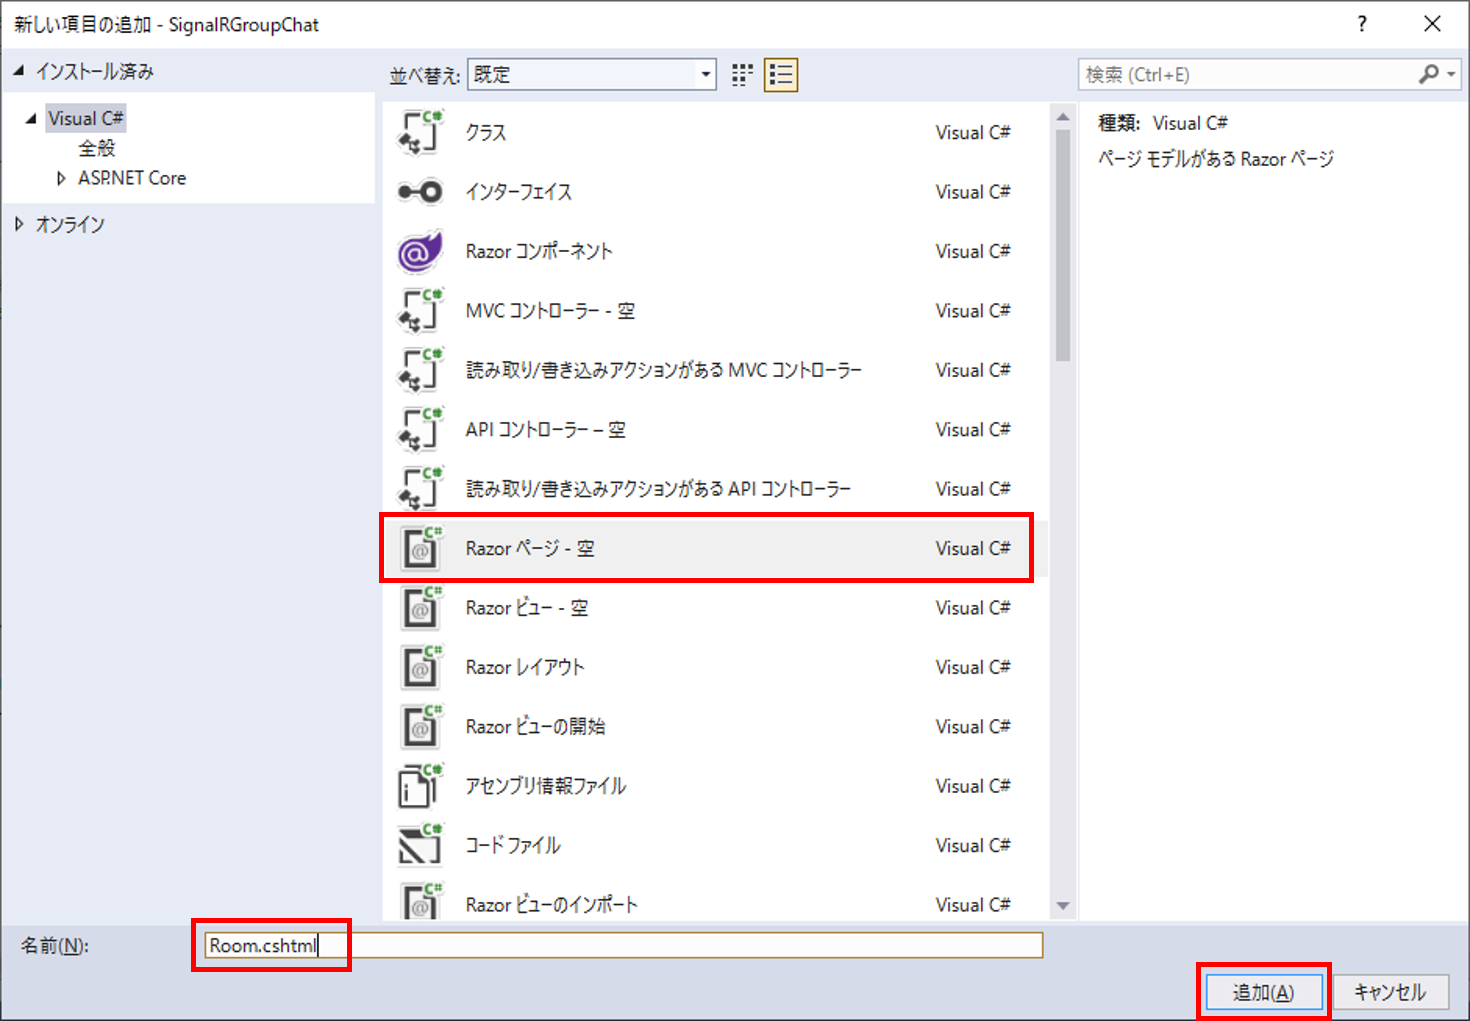Image resolution: width=1470 pixels, height=1021 pixels.
Task: Click the search magnifier icon
Action: (x=1429, y=74)
